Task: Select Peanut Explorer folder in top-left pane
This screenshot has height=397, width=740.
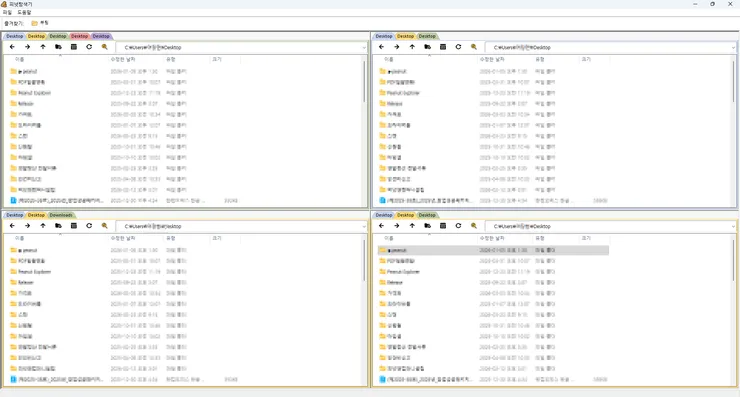Action: click(34, 93)
